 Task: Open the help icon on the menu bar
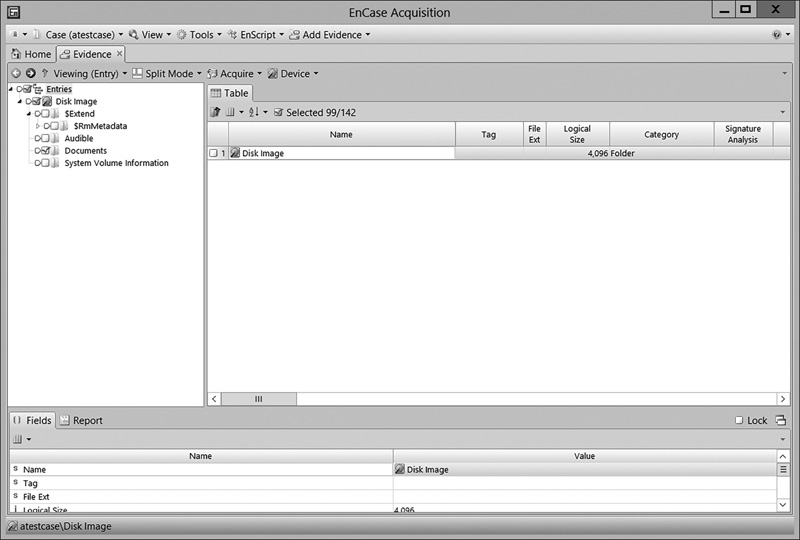click(777, 35)
